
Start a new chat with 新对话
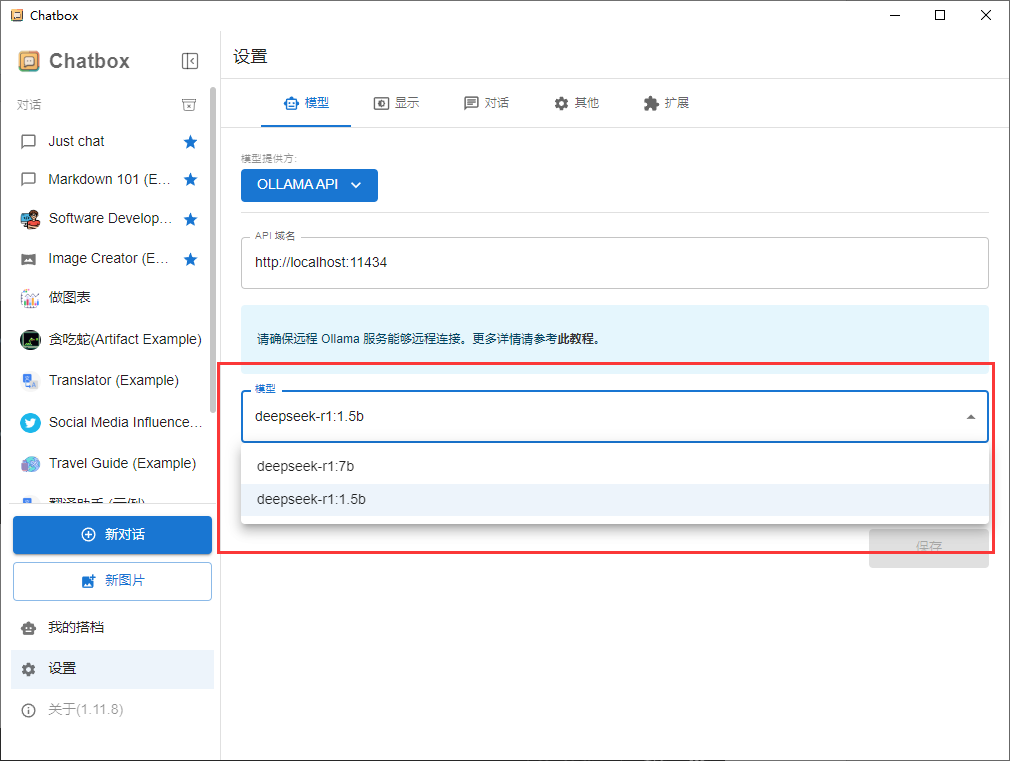112,535
